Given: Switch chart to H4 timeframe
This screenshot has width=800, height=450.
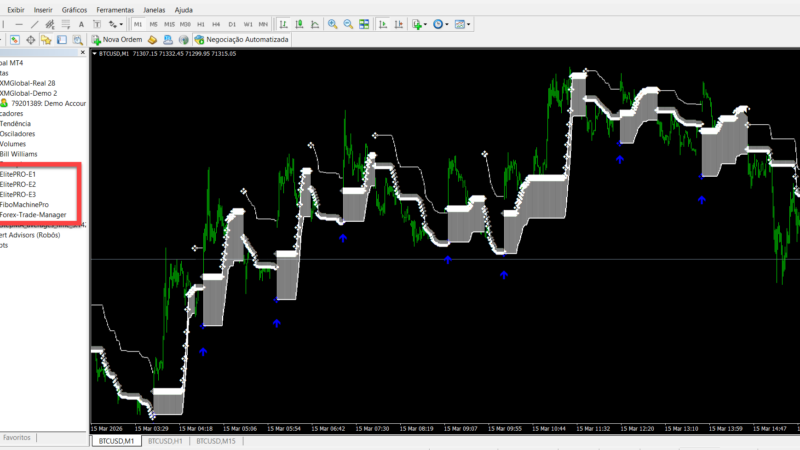Looking at the screenshot, I should [x=216, y=24].
